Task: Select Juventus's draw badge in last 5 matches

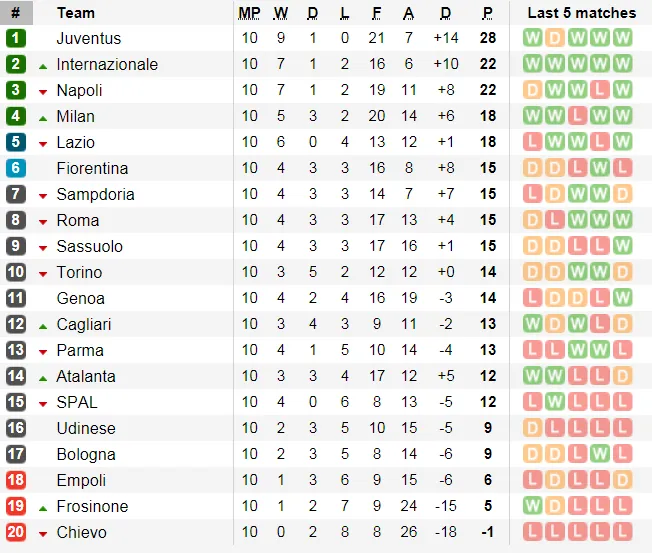Action: [555, 38]
